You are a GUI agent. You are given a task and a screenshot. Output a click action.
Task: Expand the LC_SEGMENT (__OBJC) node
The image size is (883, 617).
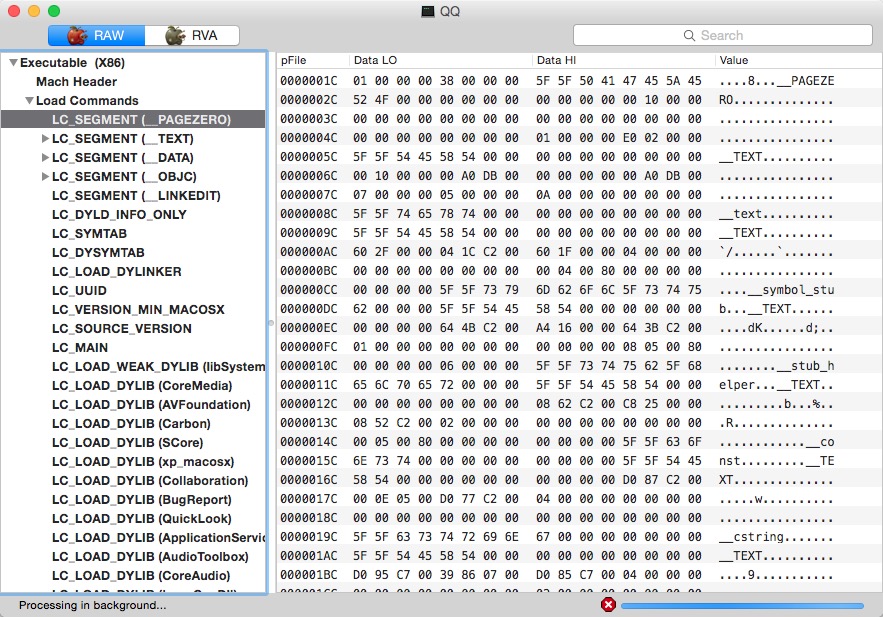point(45,177)
